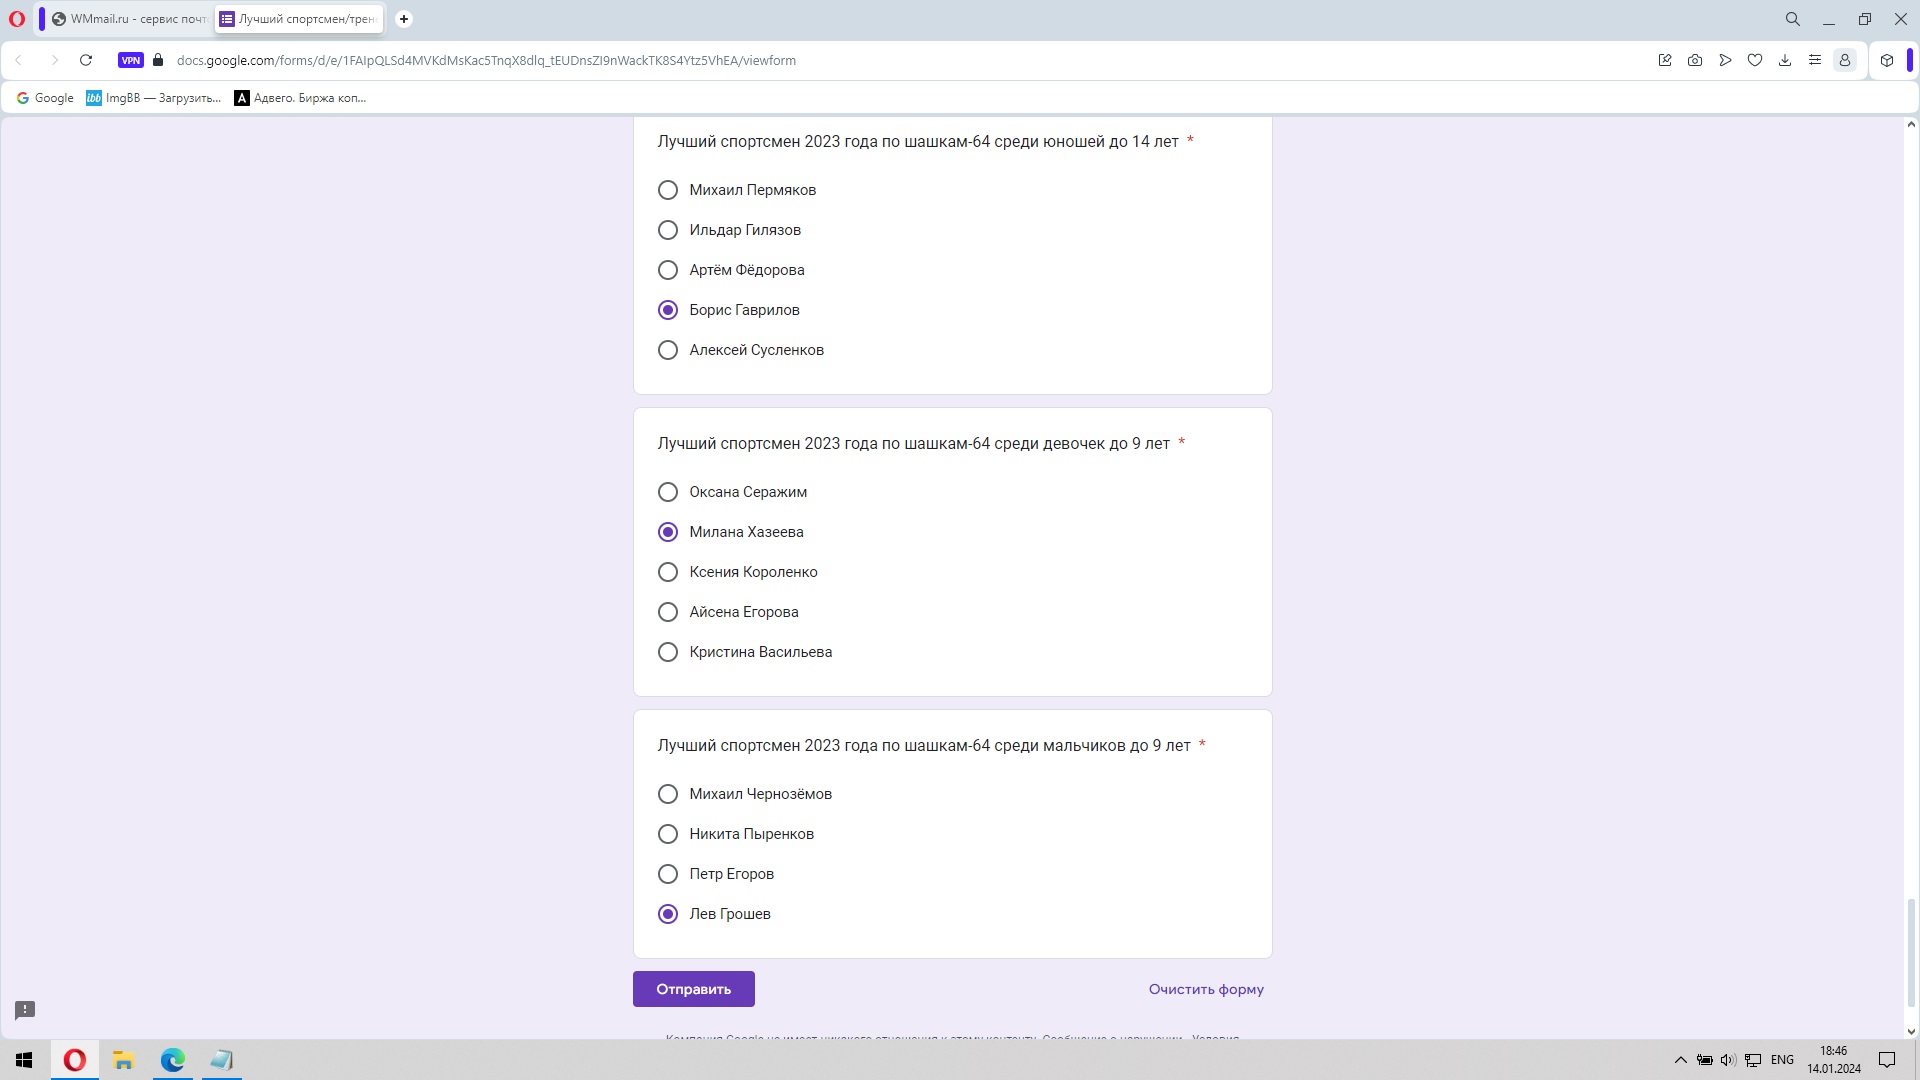Switch to the WMmail.ru tab
The height and width of the screenshot is (1080, 1920).
[x=130, y=19]
